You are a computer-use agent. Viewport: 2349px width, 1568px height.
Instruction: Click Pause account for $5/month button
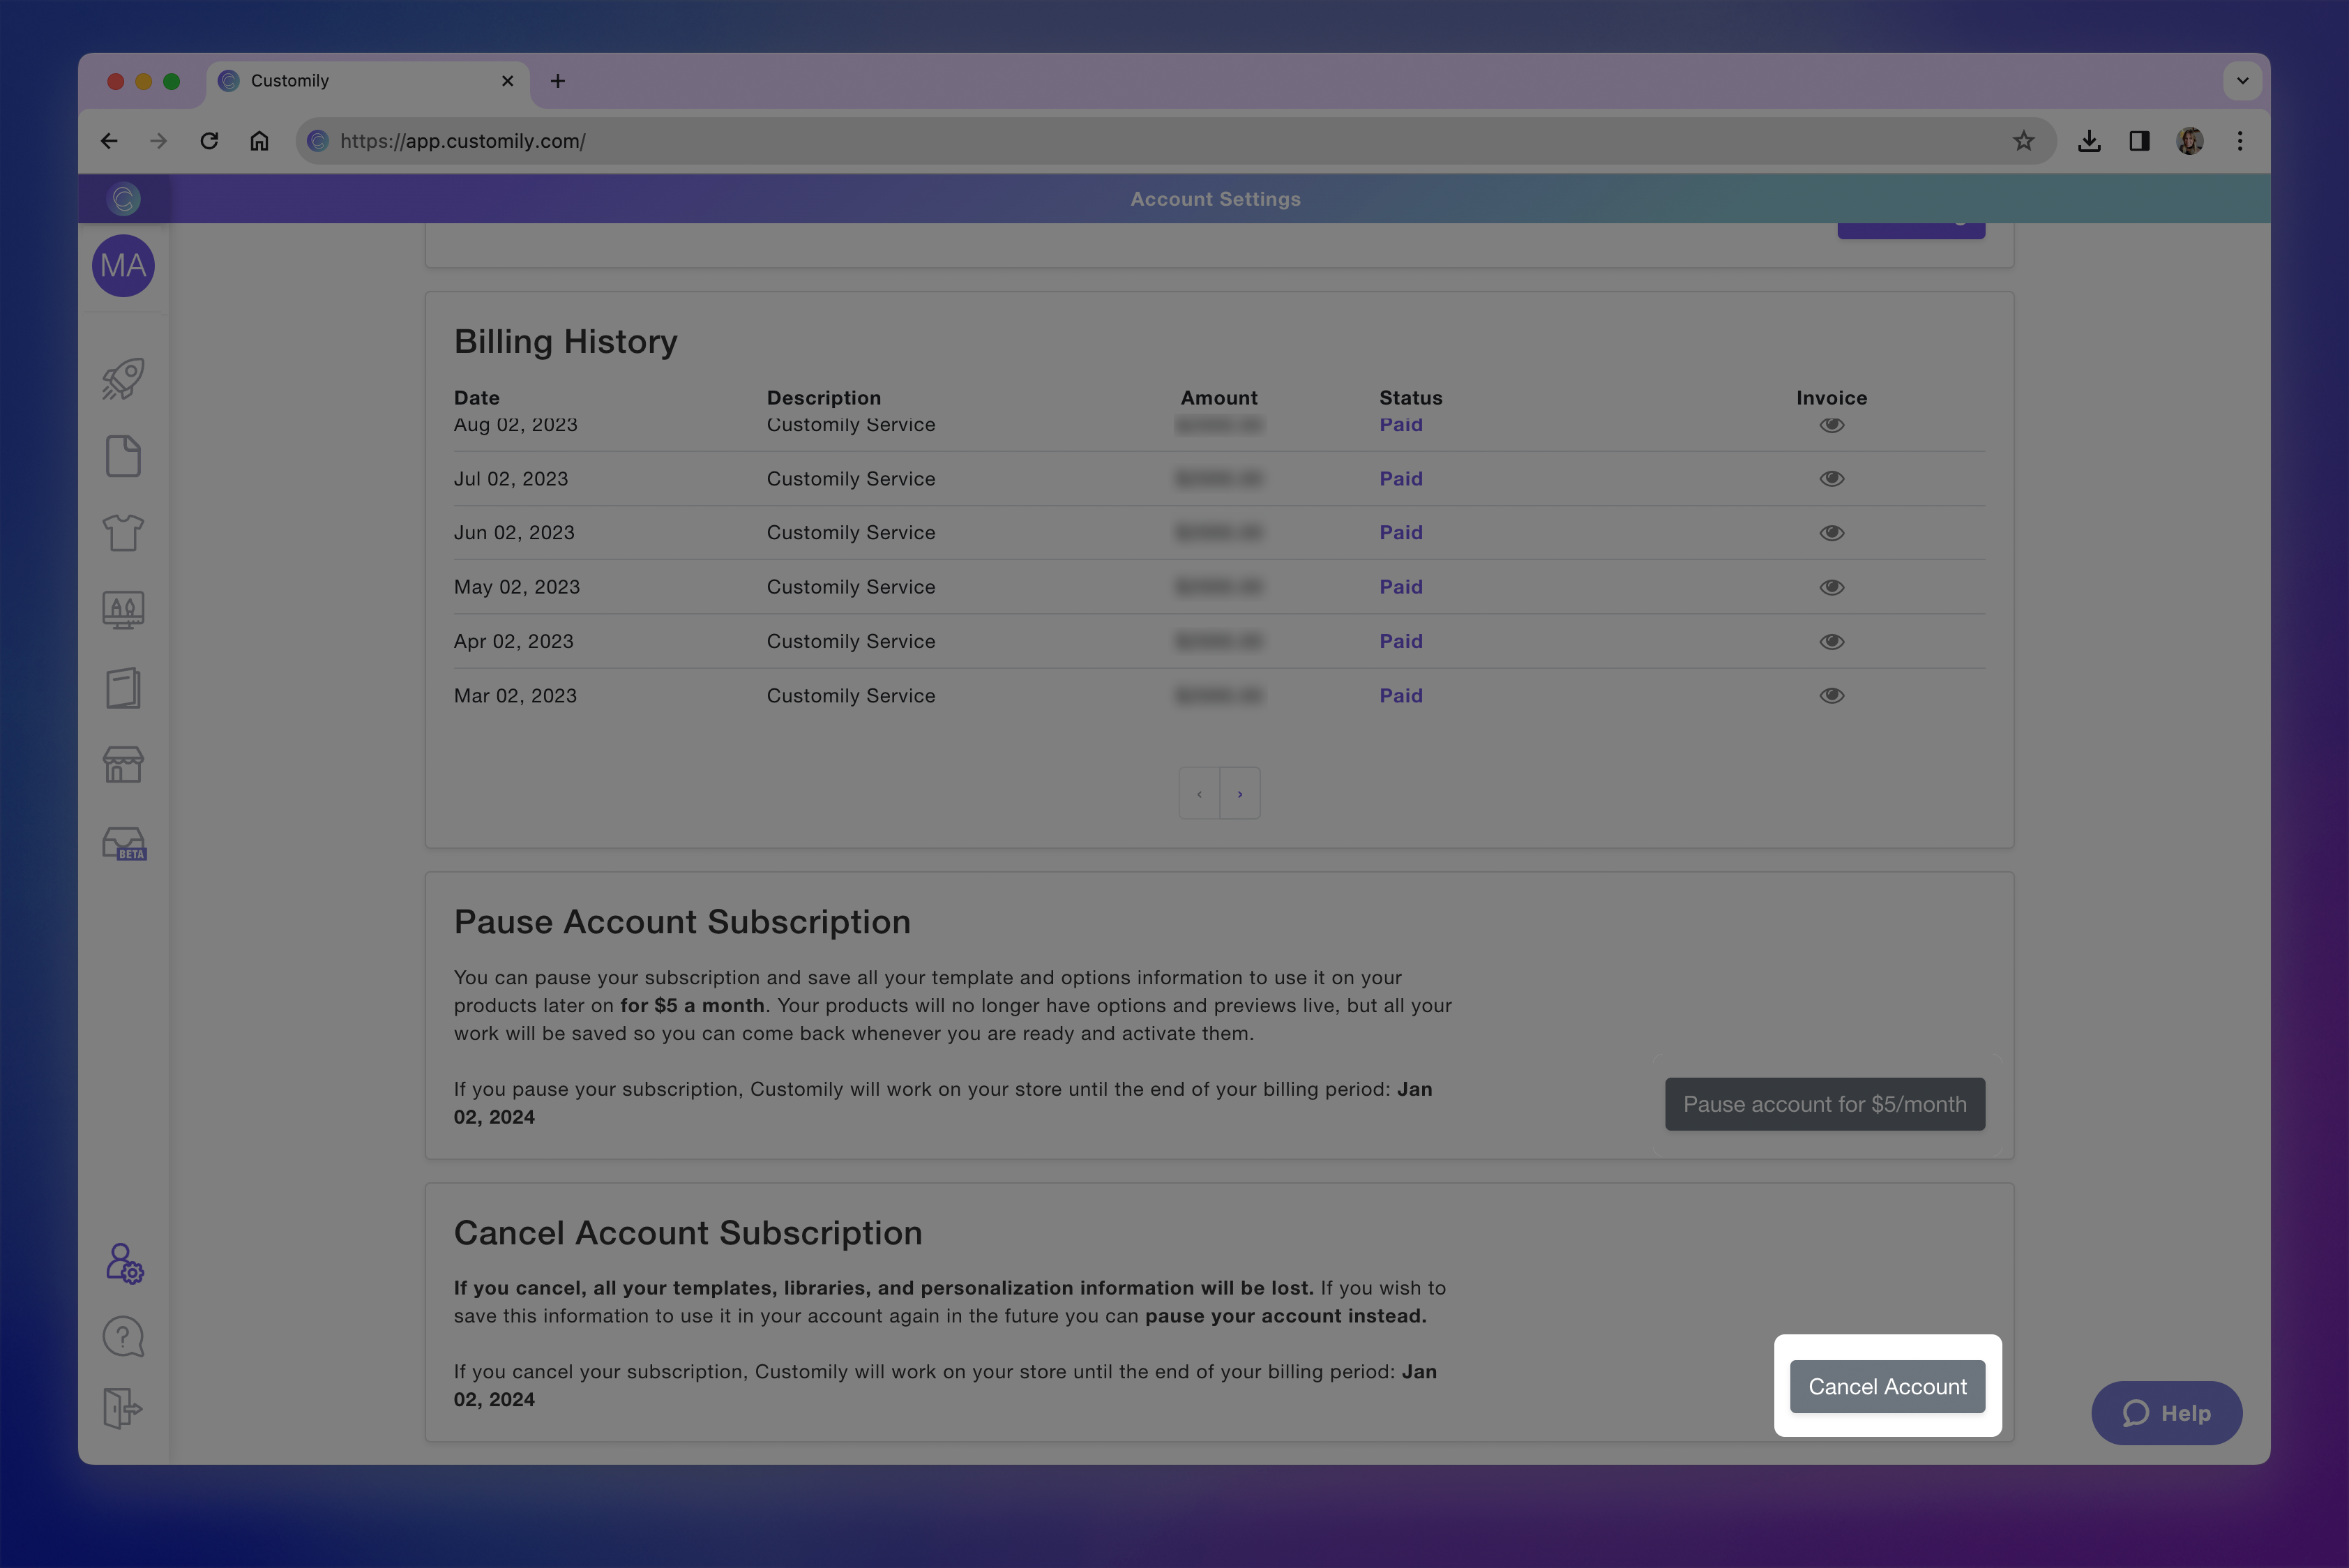click(1825, 1104)
